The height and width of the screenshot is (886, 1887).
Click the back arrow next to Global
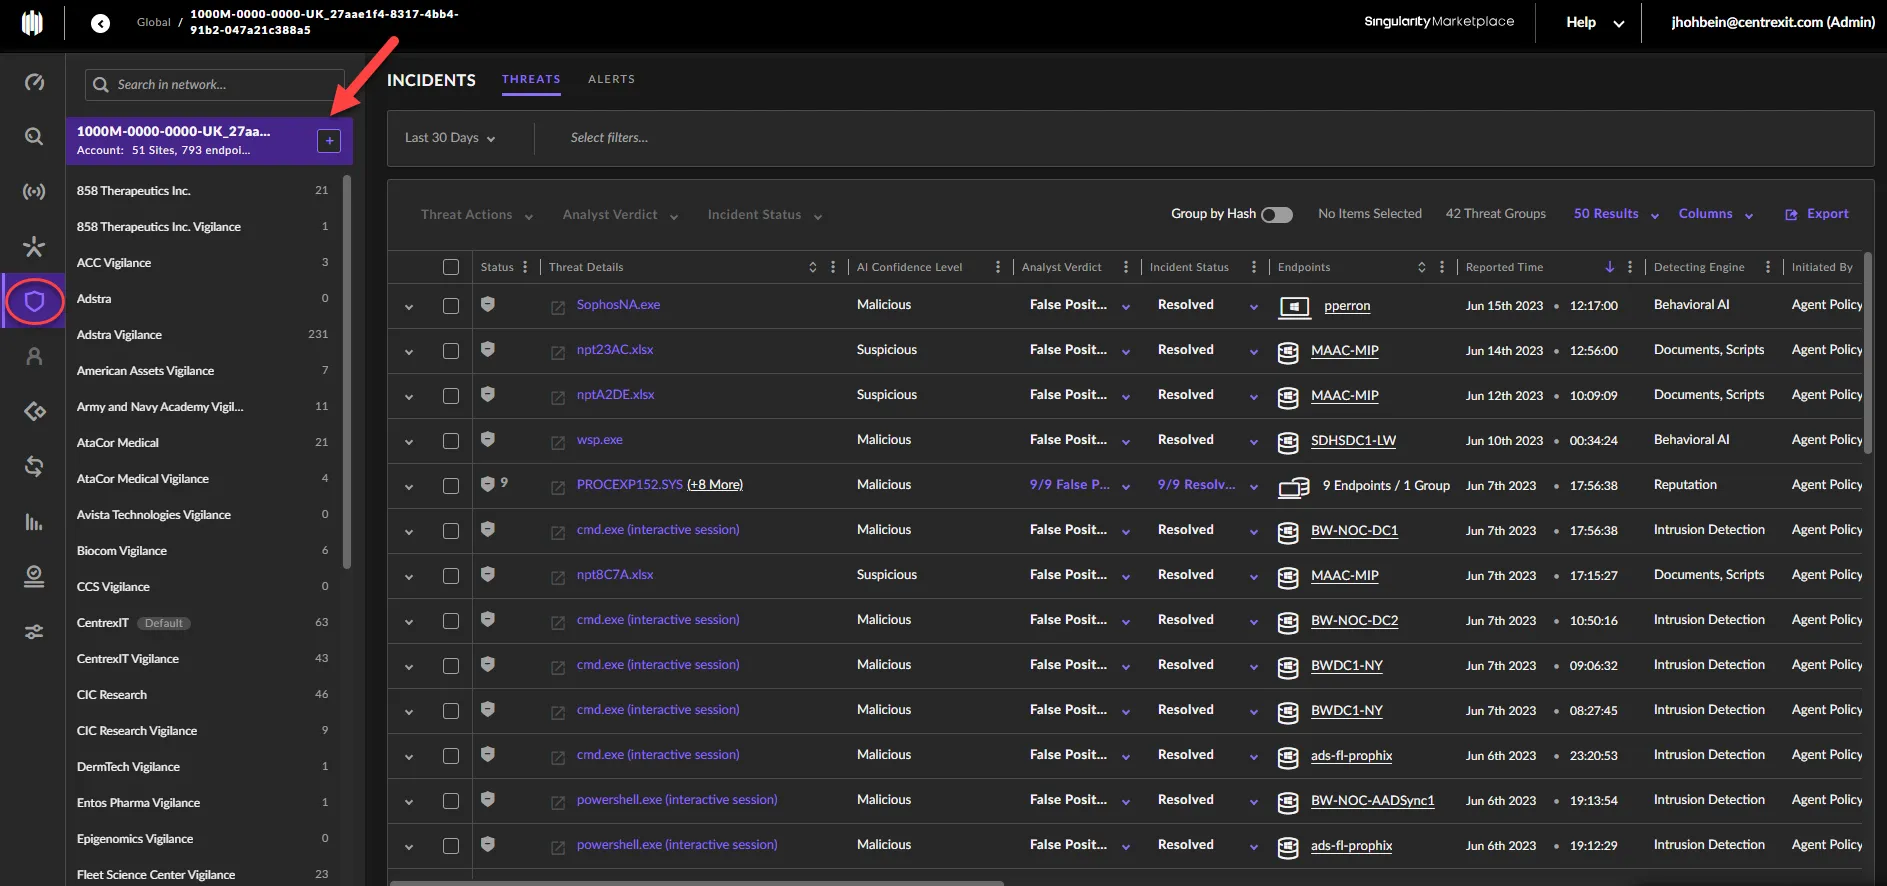(100, 23)
